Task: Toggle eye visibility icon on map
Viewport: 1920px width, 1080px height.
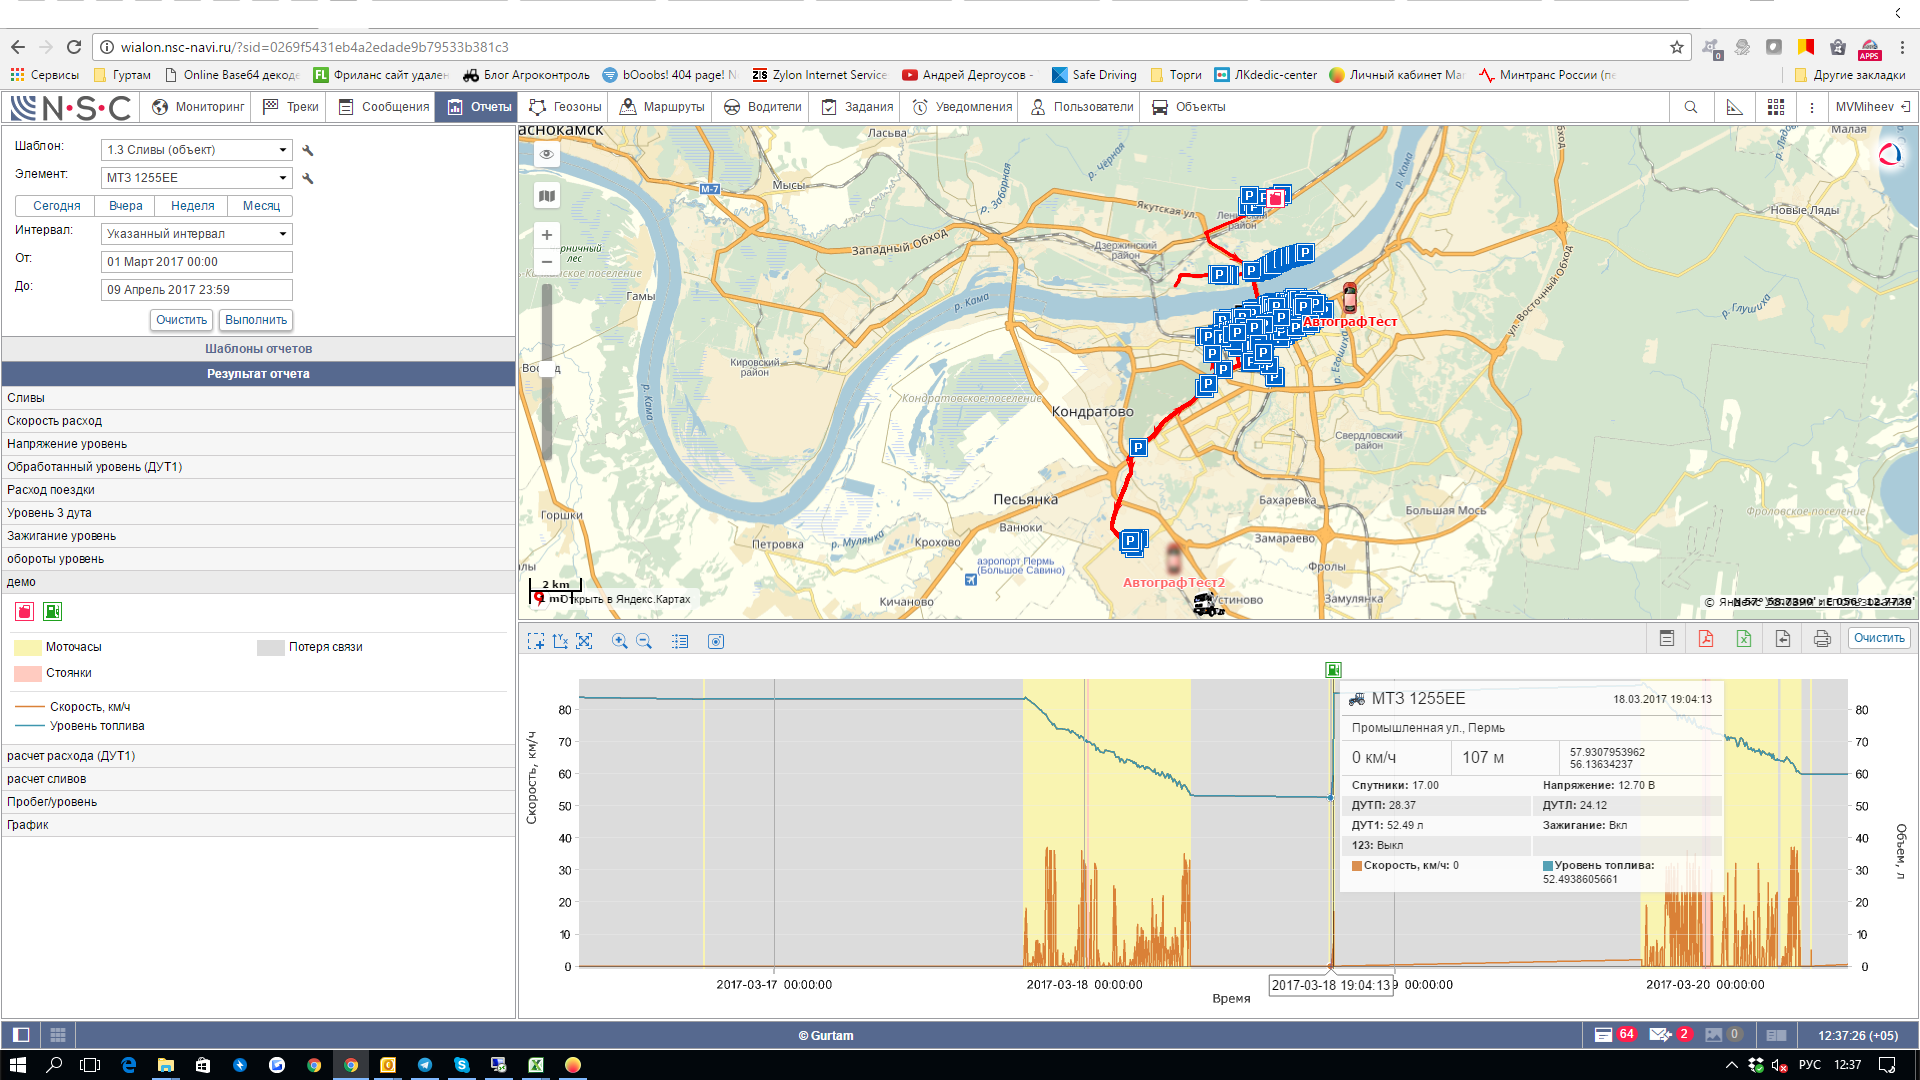Action: coord(546,154)
